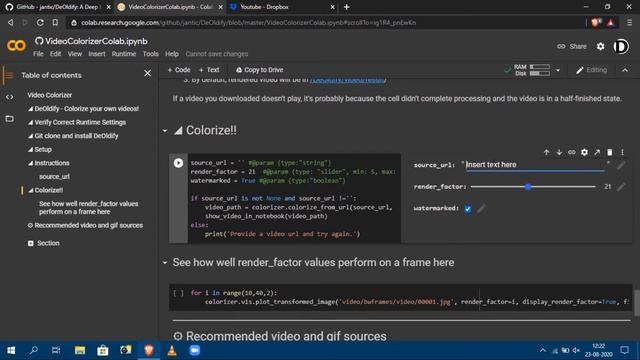Go back in browser
This screenshot has width=640, height=360.
click(x=11, y=22)
